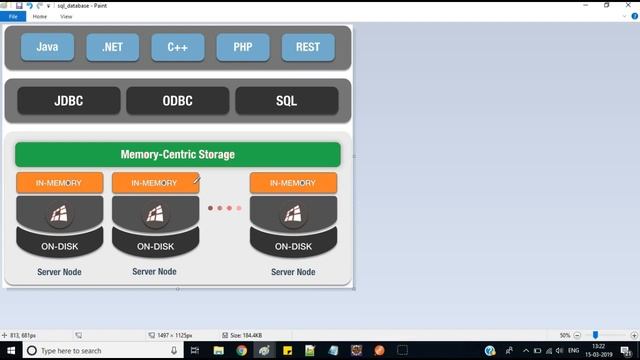
Task: Open Task View from taskbar
Action: coord(195,351)
